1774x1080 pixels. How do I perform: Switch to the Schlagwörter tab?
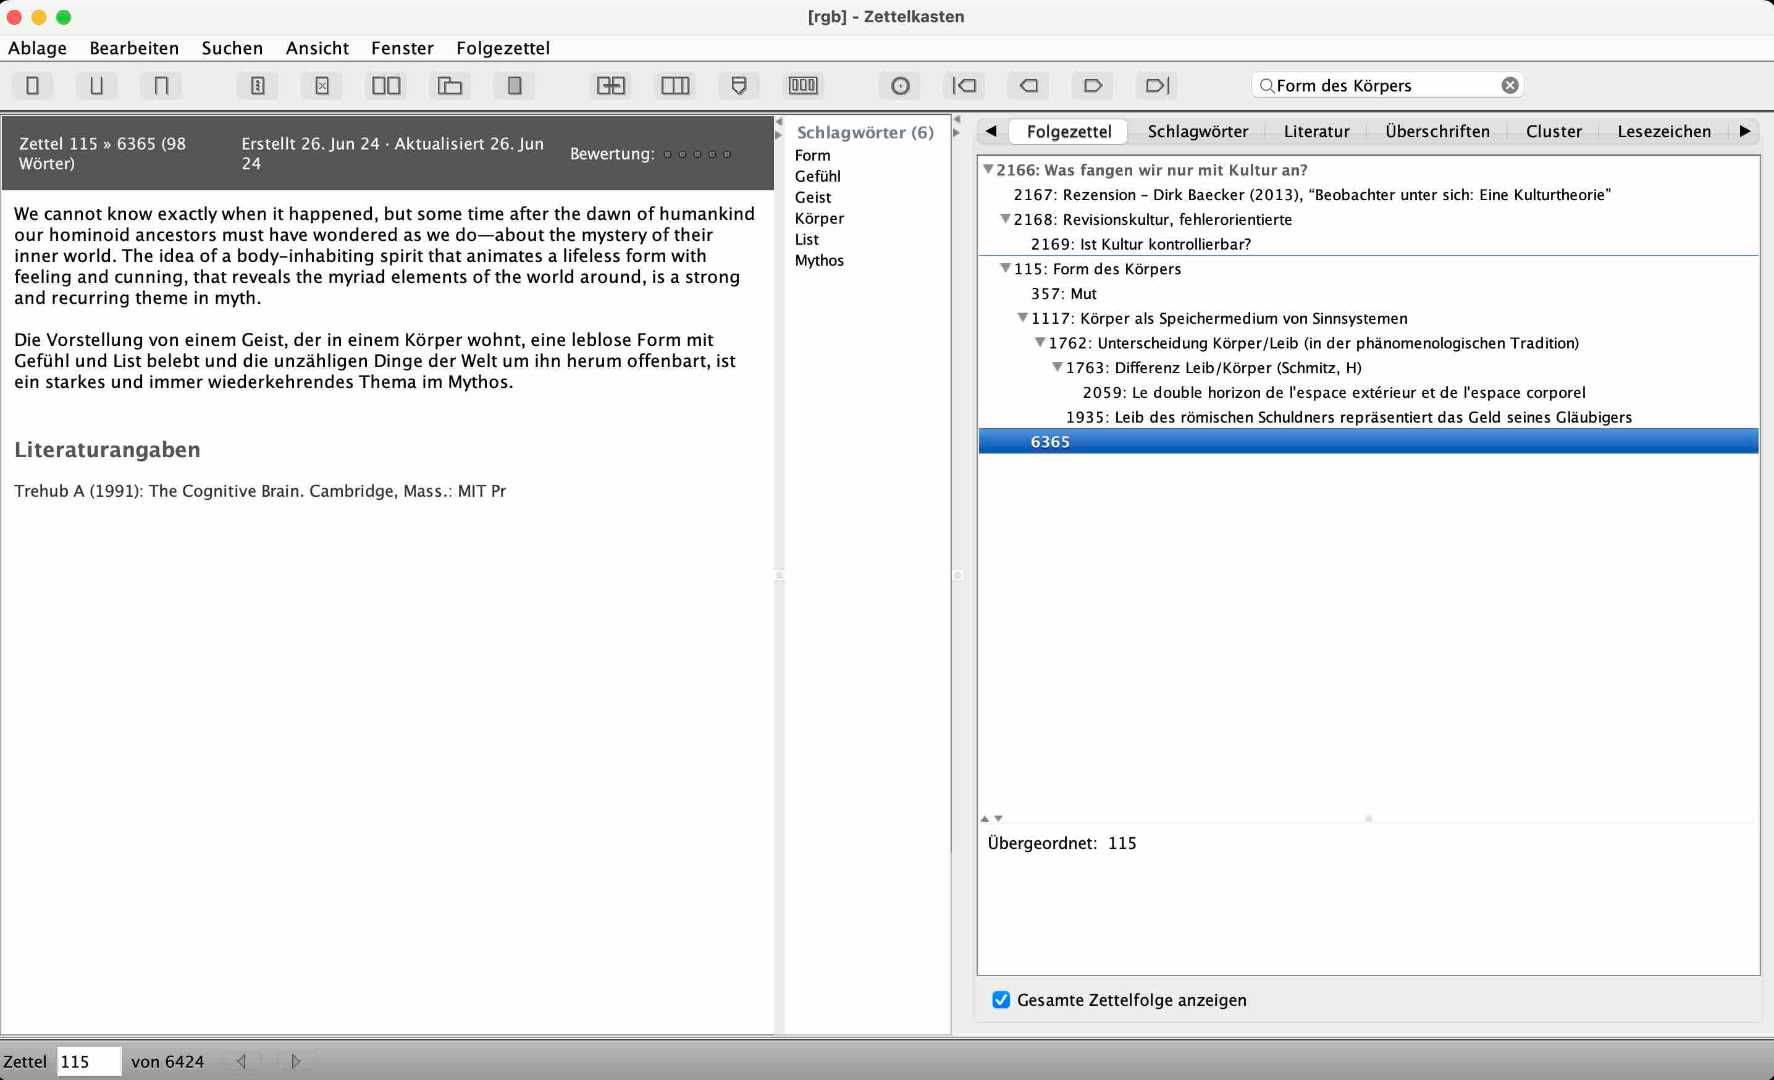(1198, 131)
